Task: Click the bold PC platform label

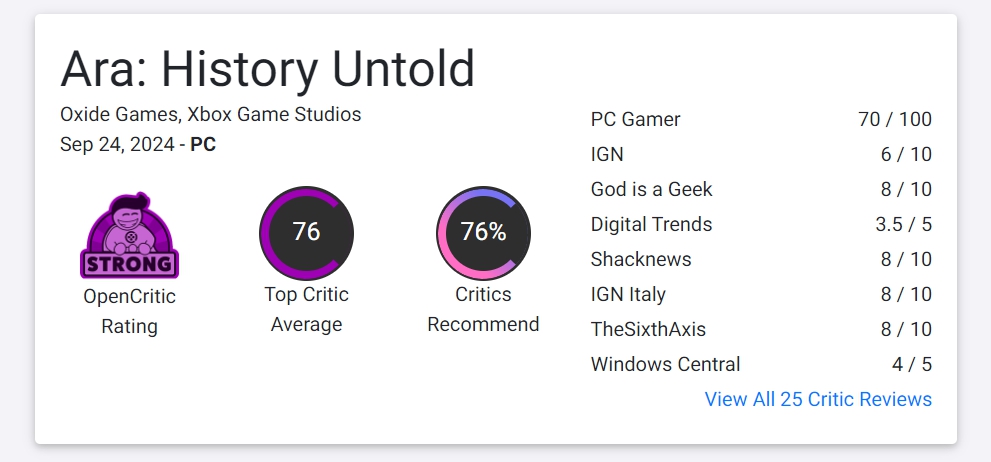Action: pyautogui.click(x=203, y=145)
